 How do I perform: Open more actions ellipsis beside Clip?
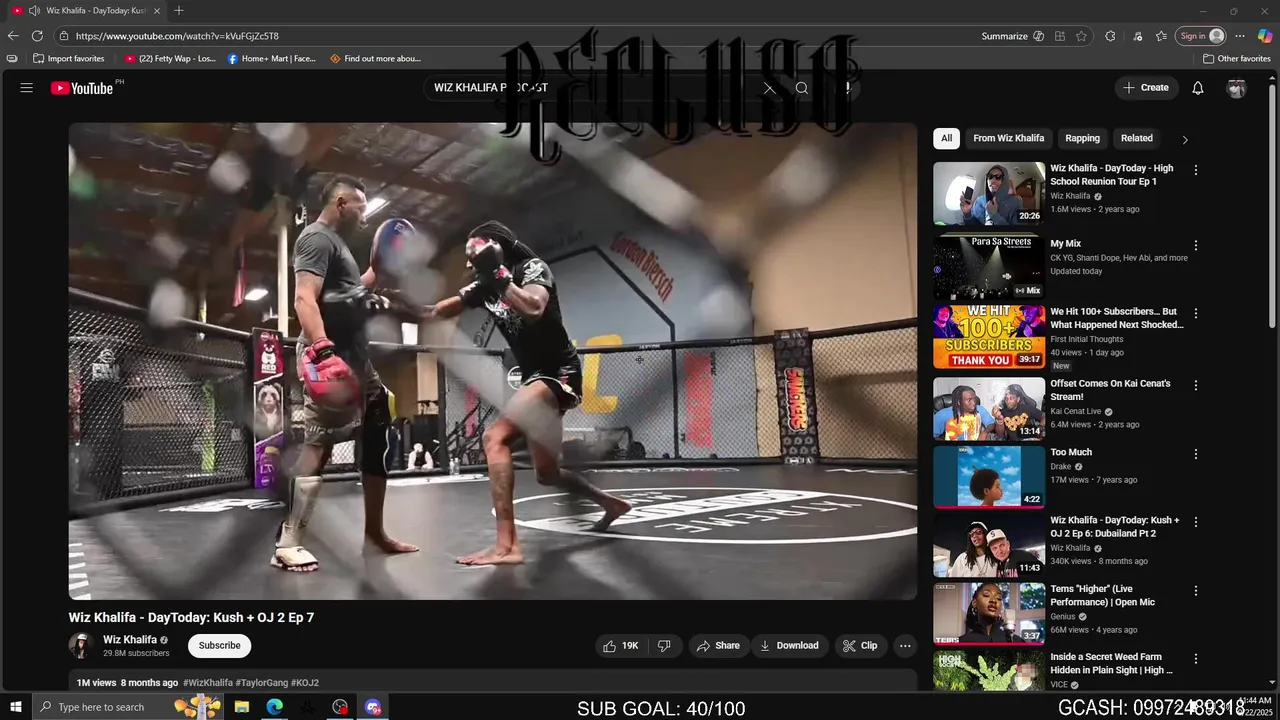click(x=905, y=646)
